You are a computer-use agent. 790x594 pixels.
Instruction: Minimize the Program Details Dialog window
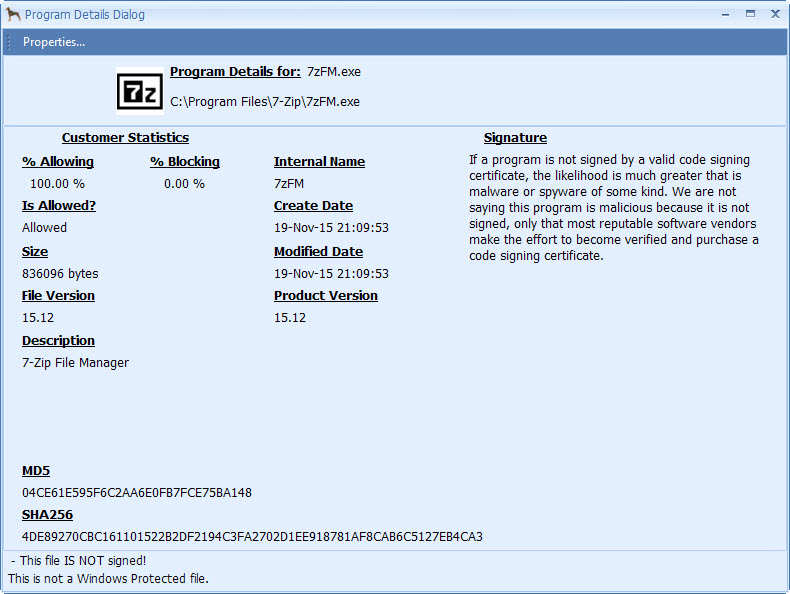tap(726, 15)
